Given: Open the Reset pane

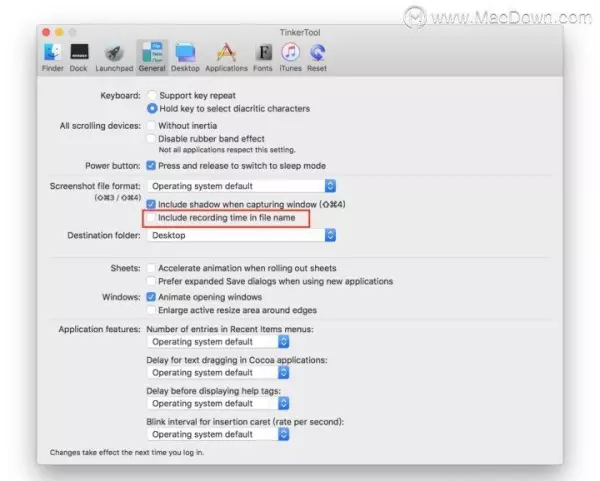Looking at the screenshot, I should tap(317, 57).
